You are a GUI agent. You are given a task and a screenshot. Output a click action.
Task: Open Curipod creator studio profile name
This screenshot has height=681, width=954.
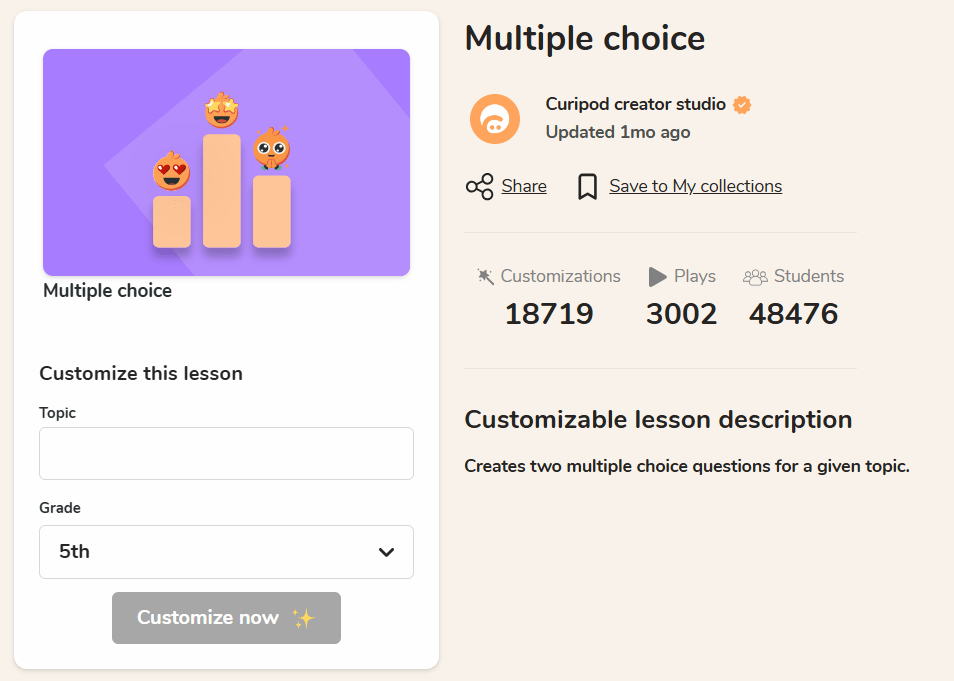tap(635, 104)
